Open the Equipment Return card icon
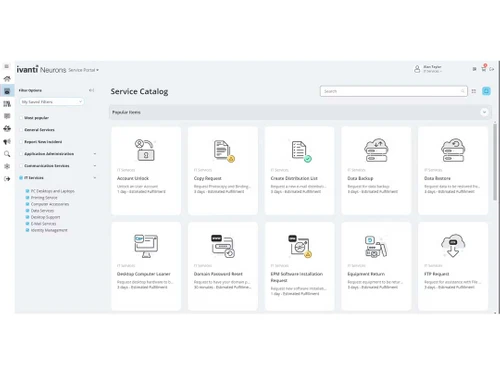This screenshot has width=500, height=375. coord(376,246)
